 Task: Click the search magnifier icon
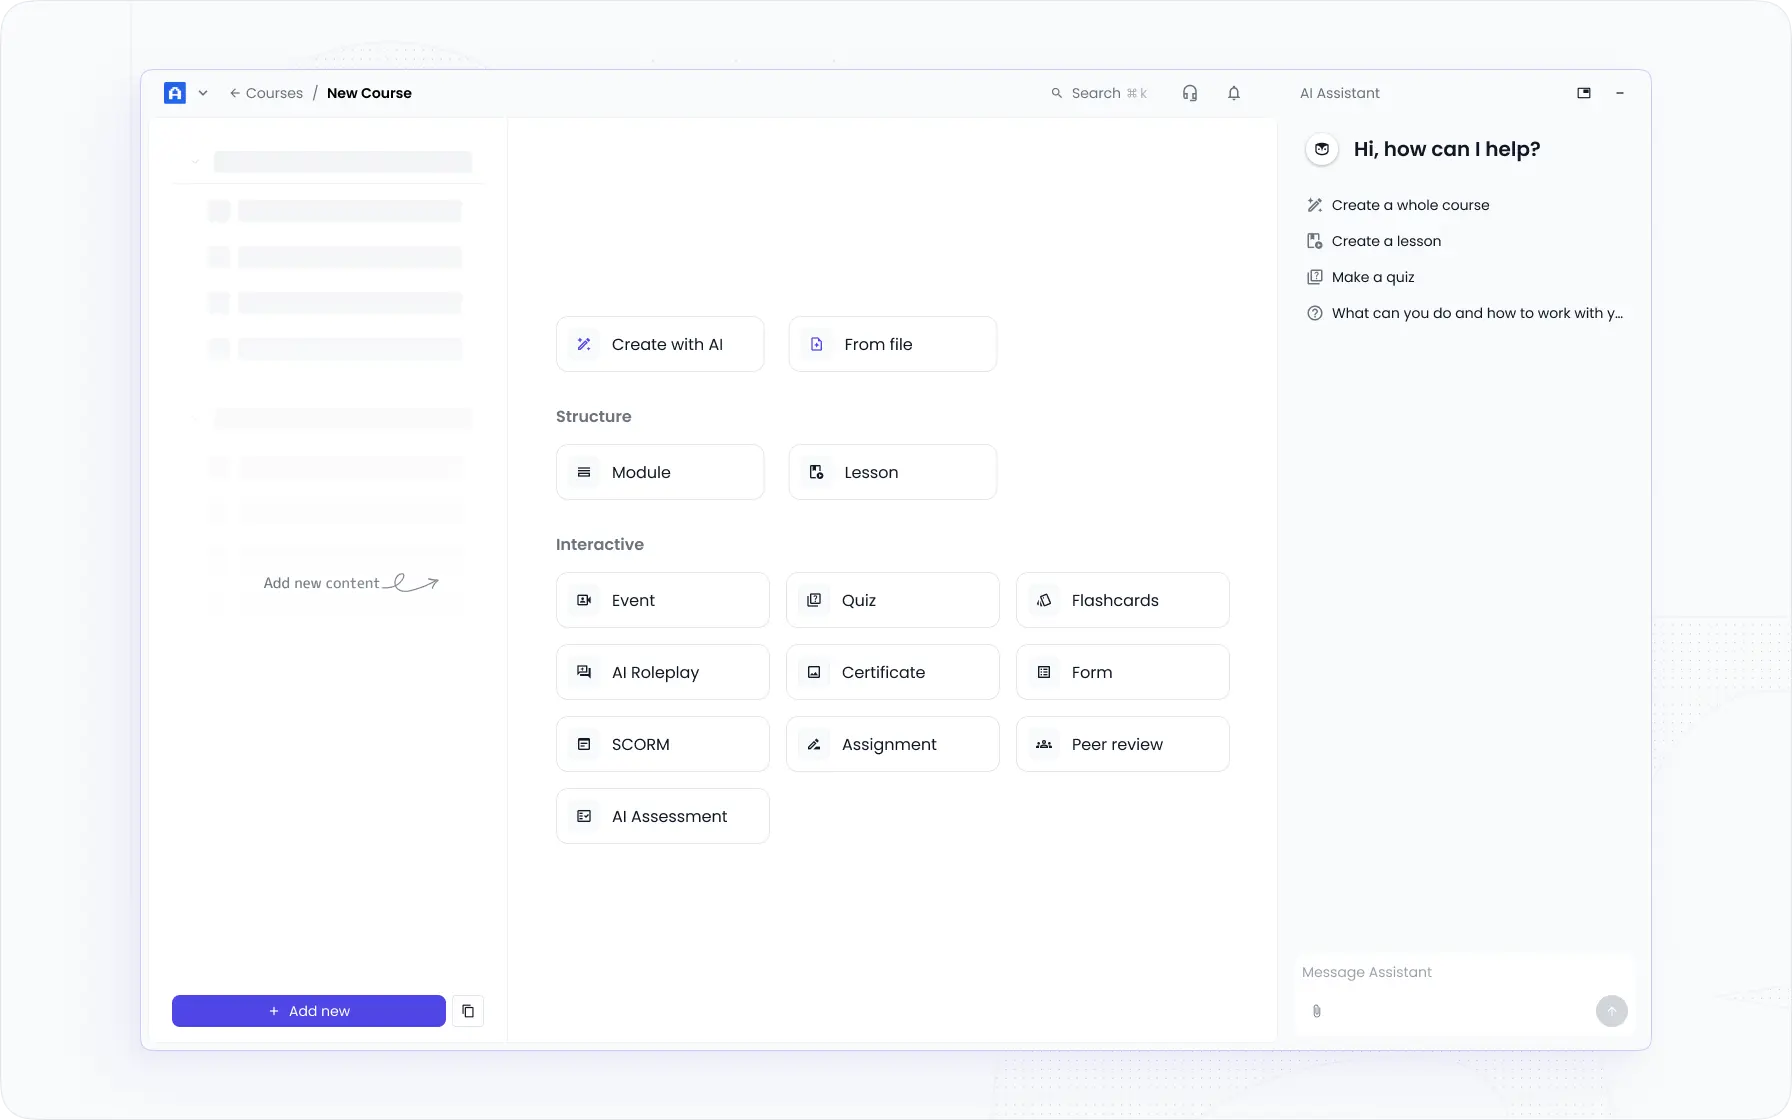pos(1057,92)
